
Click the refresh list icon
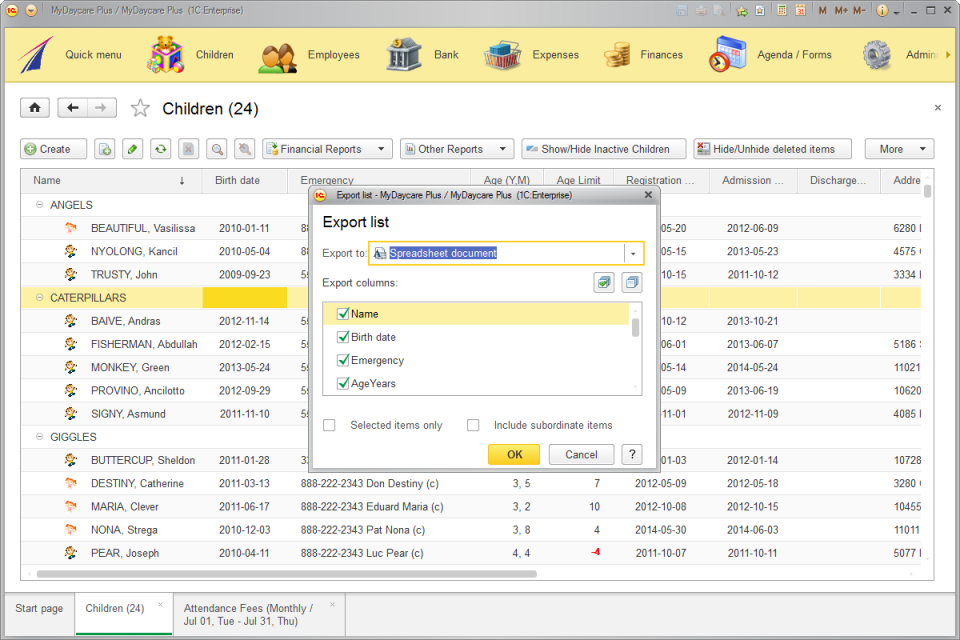[160, 148]
